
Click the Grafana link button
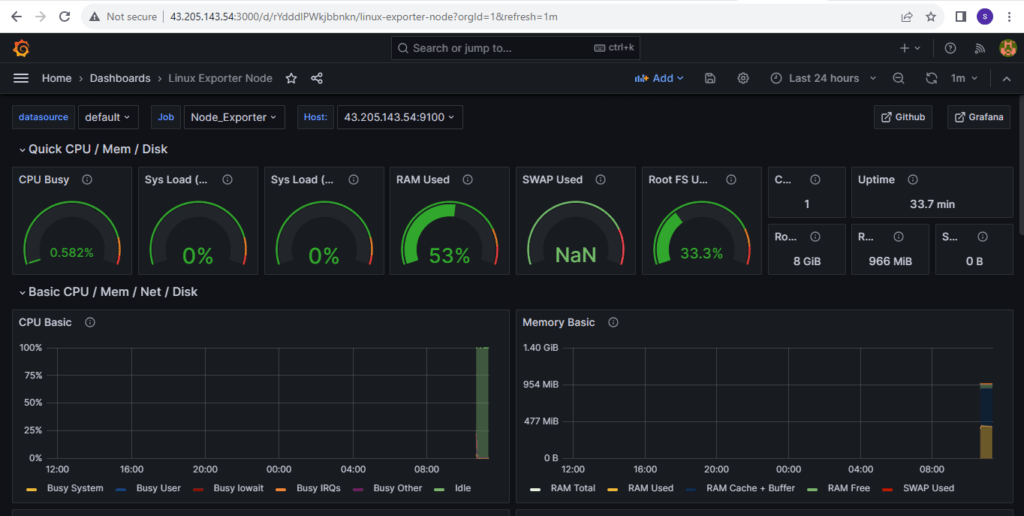pos(979,117)
